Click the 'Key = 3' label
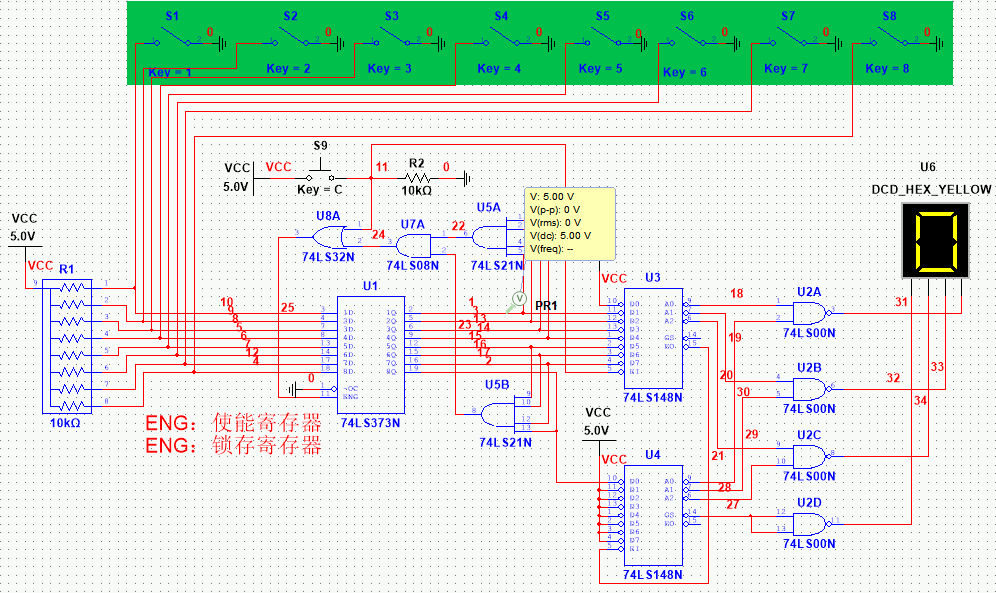 point(389,69)
